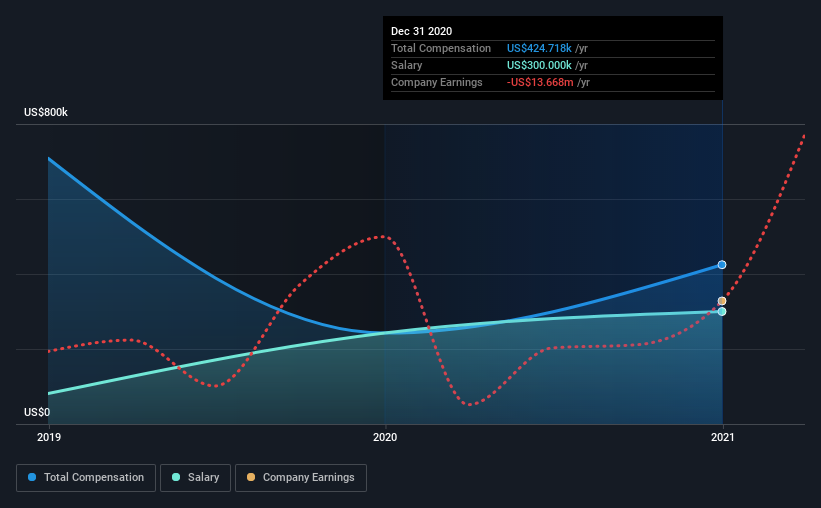Click the orange Company Earnings data point at 2021

coord(722,301)
